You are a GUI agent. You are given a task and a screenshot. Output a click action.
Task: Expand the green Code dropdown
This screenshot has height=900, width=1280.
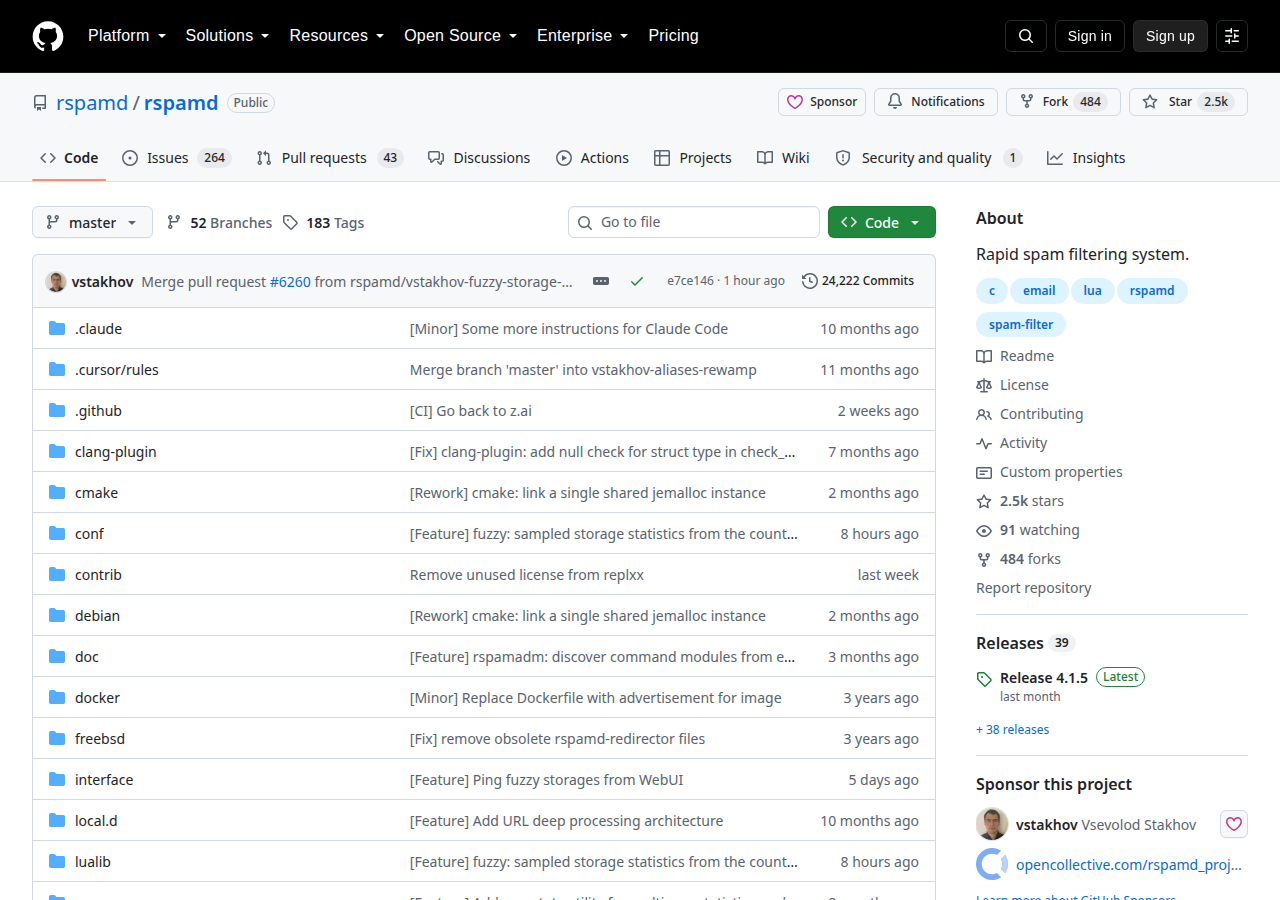click(882, 222)
